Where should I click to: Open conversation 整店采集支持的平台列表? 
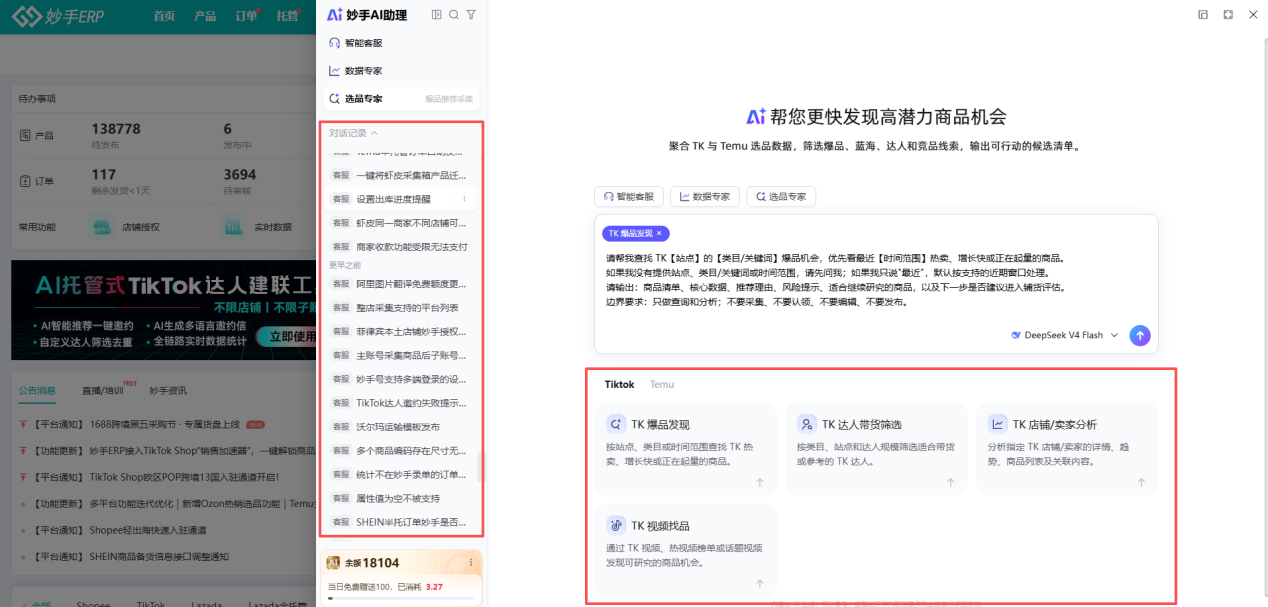400,308
